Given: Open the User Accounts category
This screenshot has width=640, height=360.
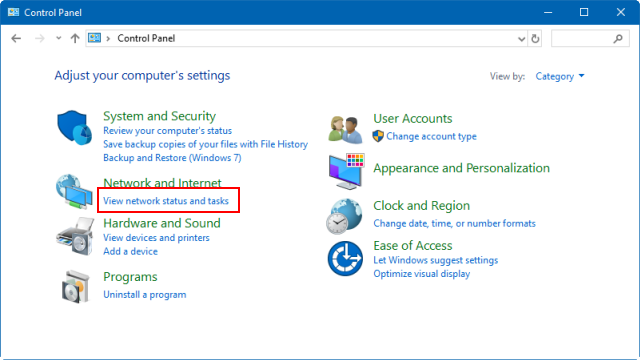Looking at the screenshot, I should [x=413, y=118].
